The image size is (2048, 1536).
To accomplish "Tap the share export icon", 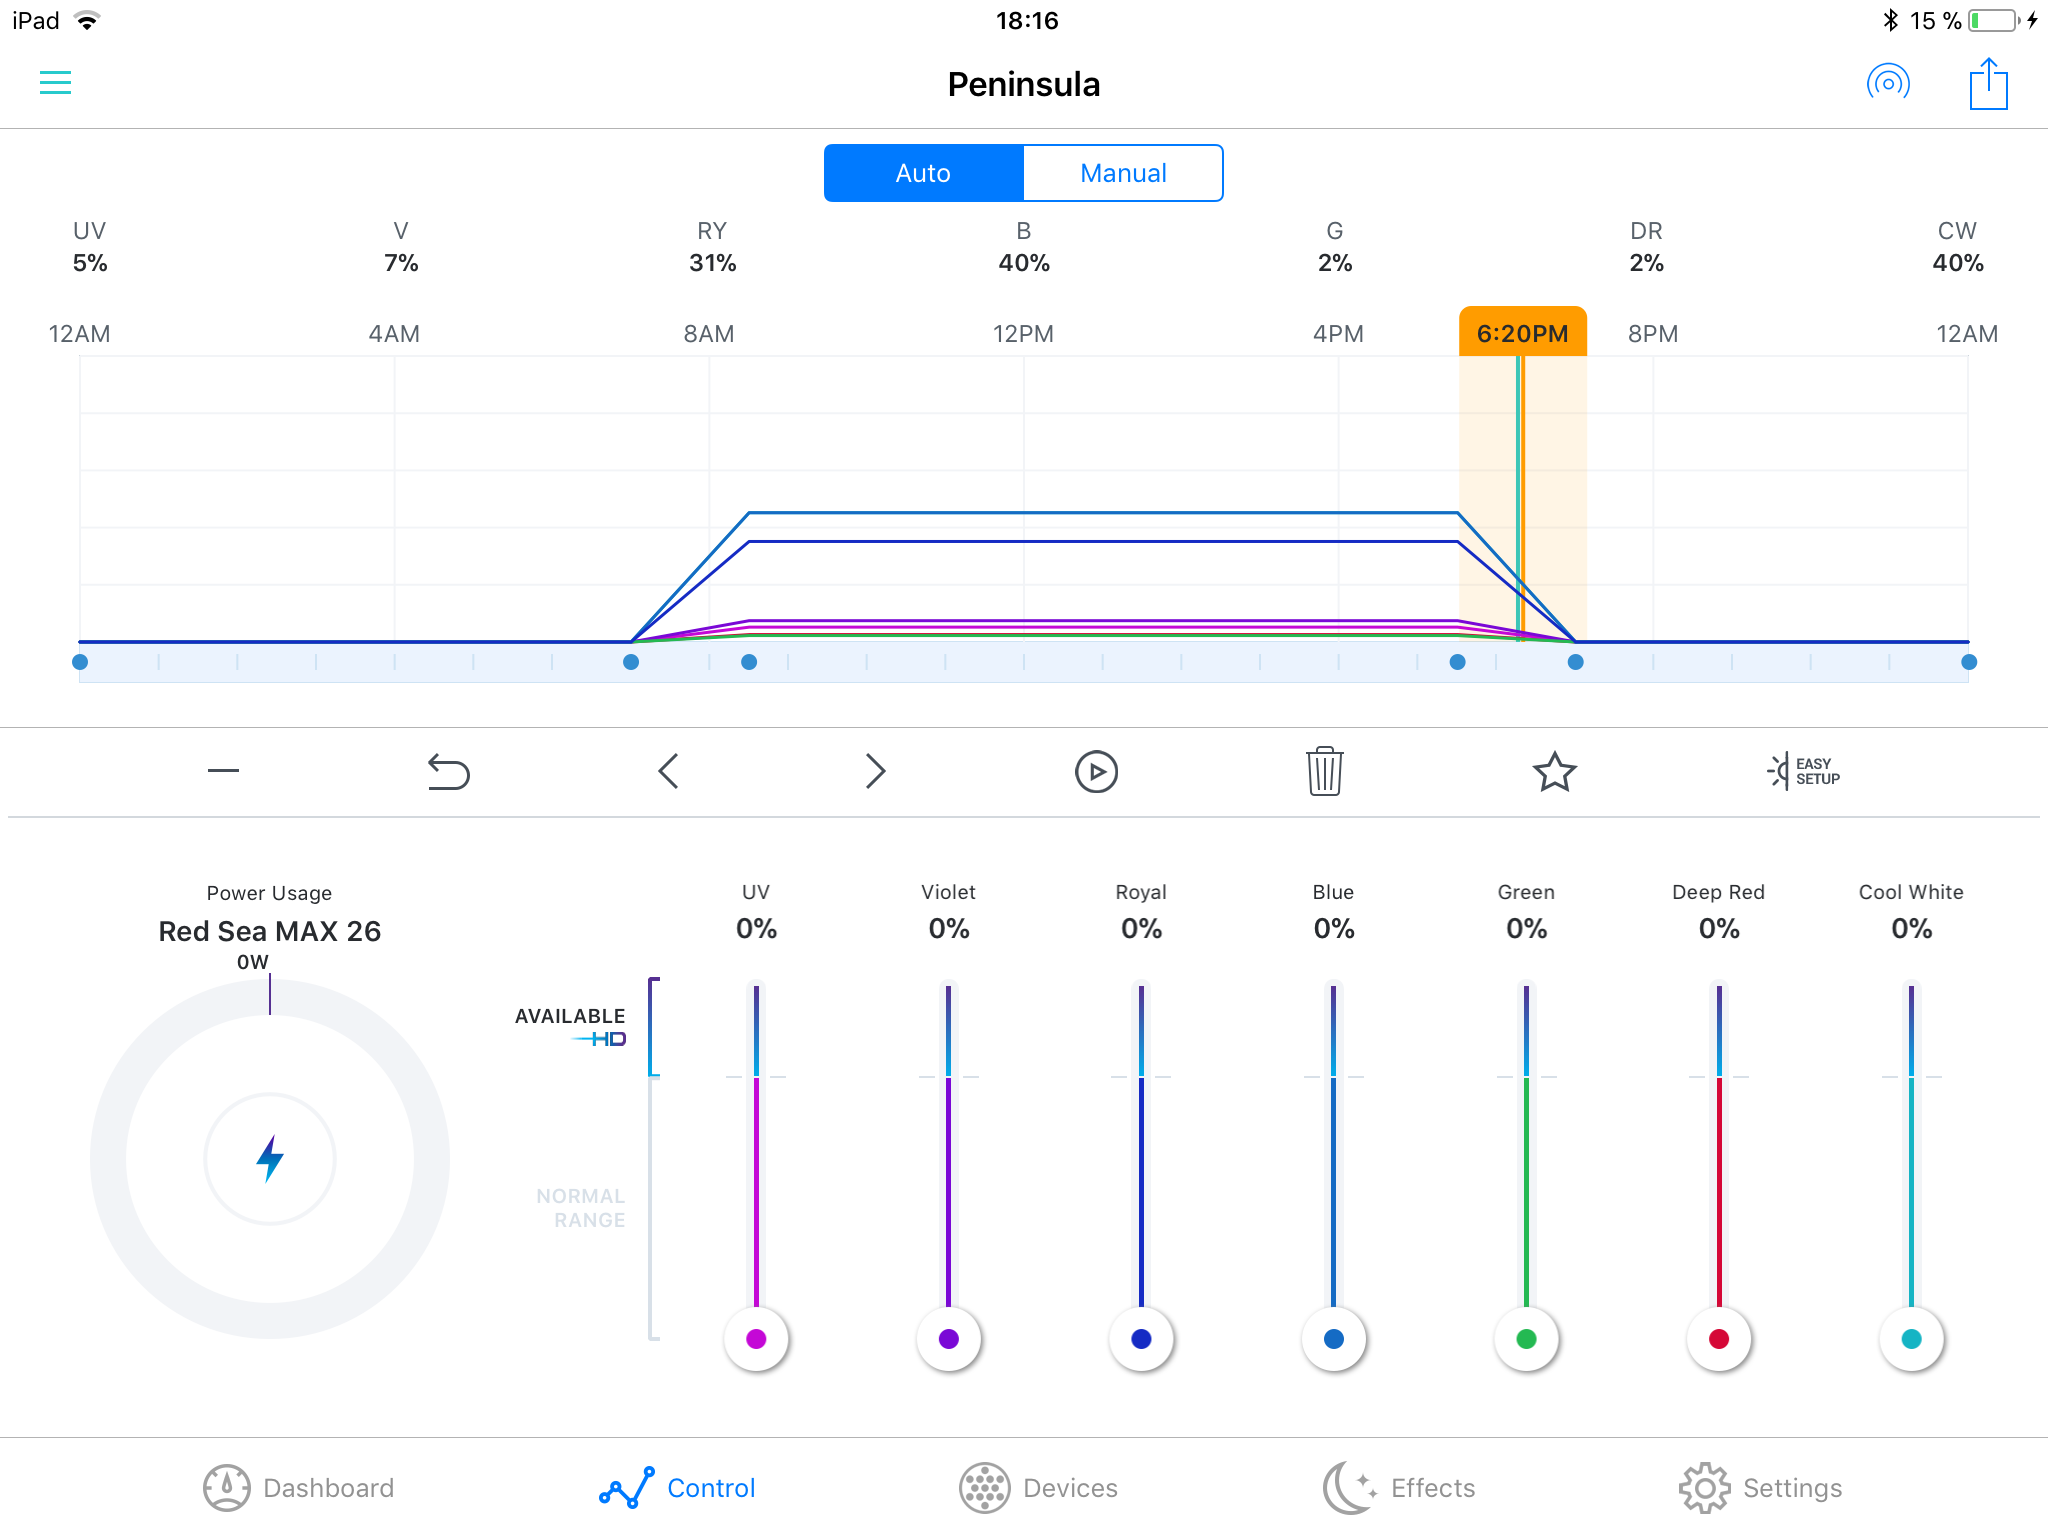I will pos(1988,84).
